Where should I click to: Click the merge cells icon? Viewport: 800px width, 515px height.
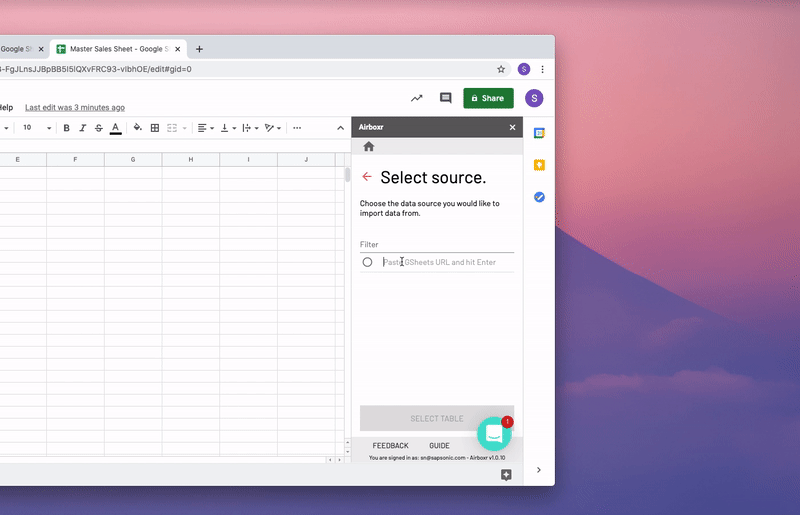pos(172,128)
